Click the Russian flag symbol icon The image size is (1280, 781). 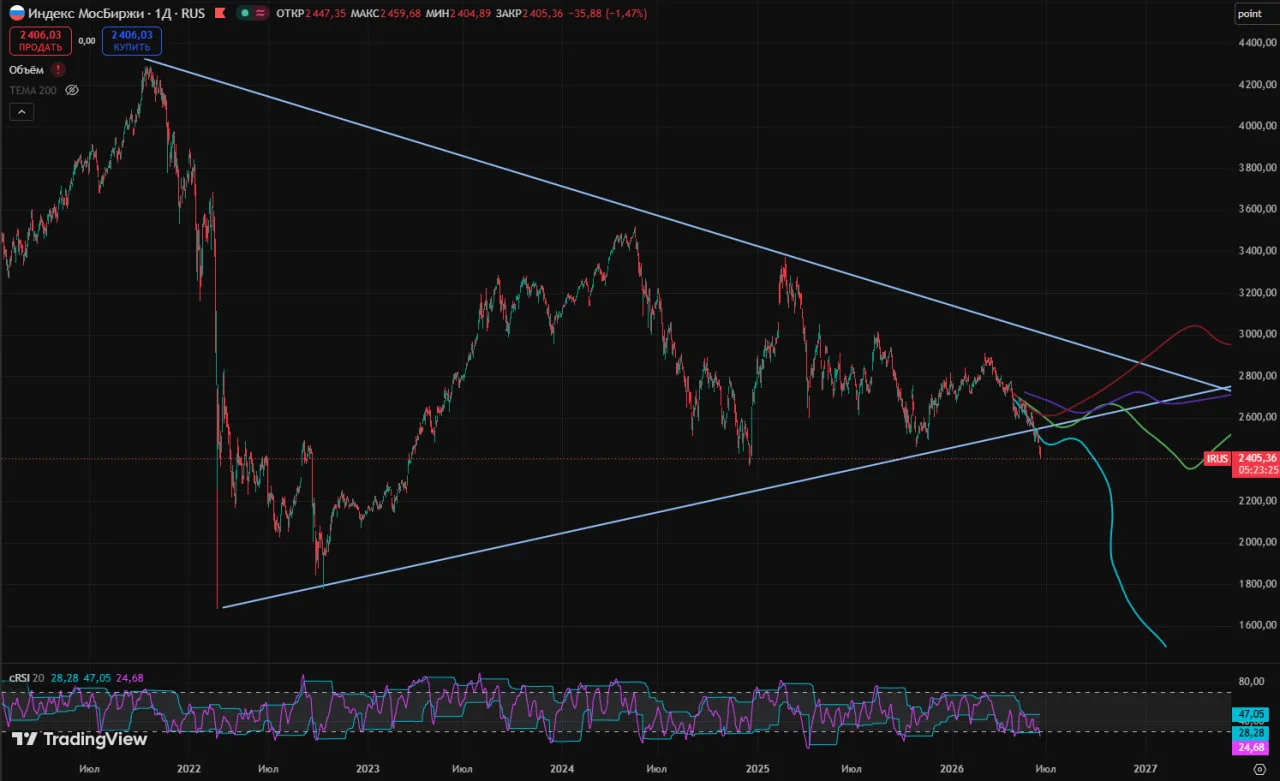click(x=17, y=13)
